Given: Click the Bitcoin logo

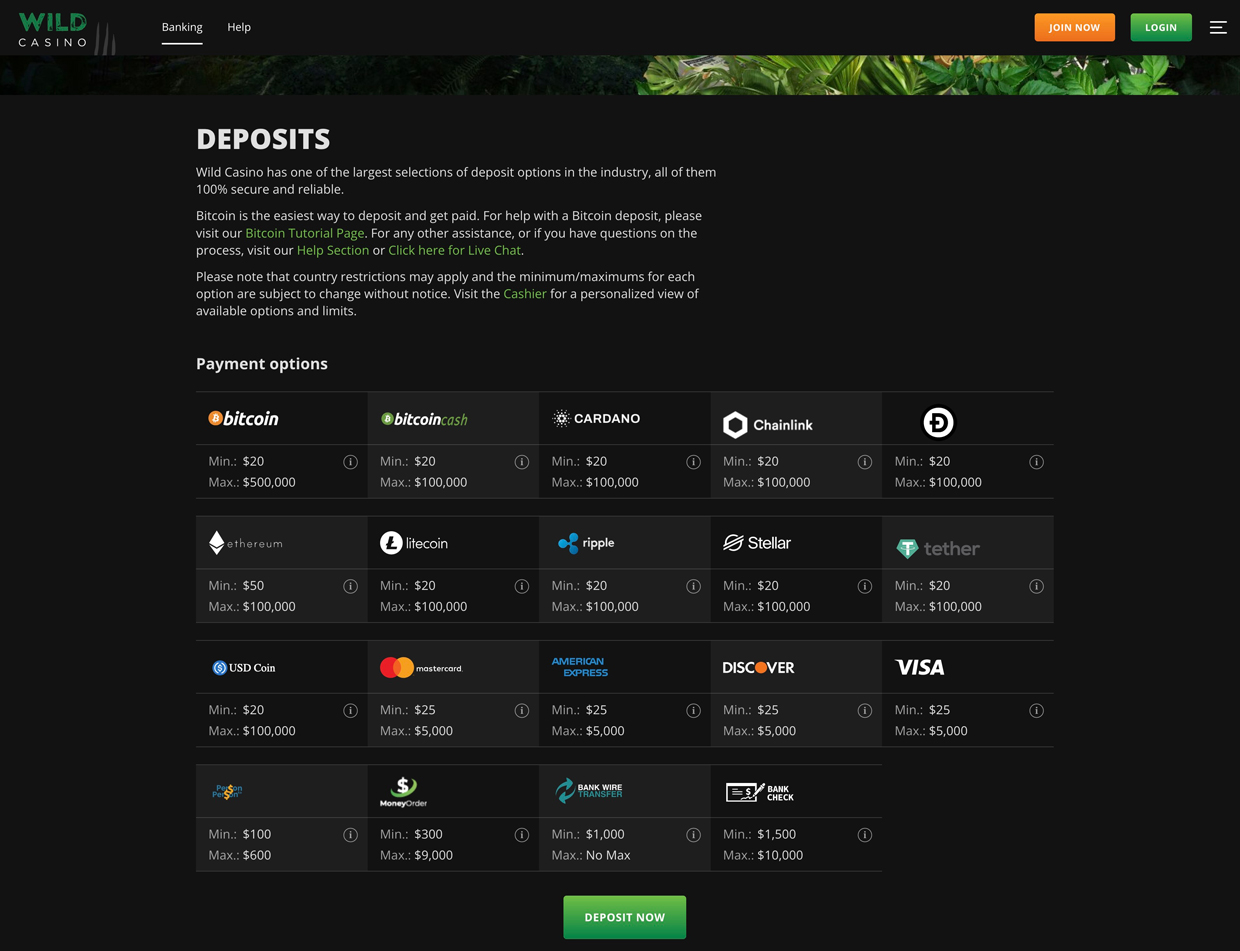Looking at the screenshot, I should point(243,418).
